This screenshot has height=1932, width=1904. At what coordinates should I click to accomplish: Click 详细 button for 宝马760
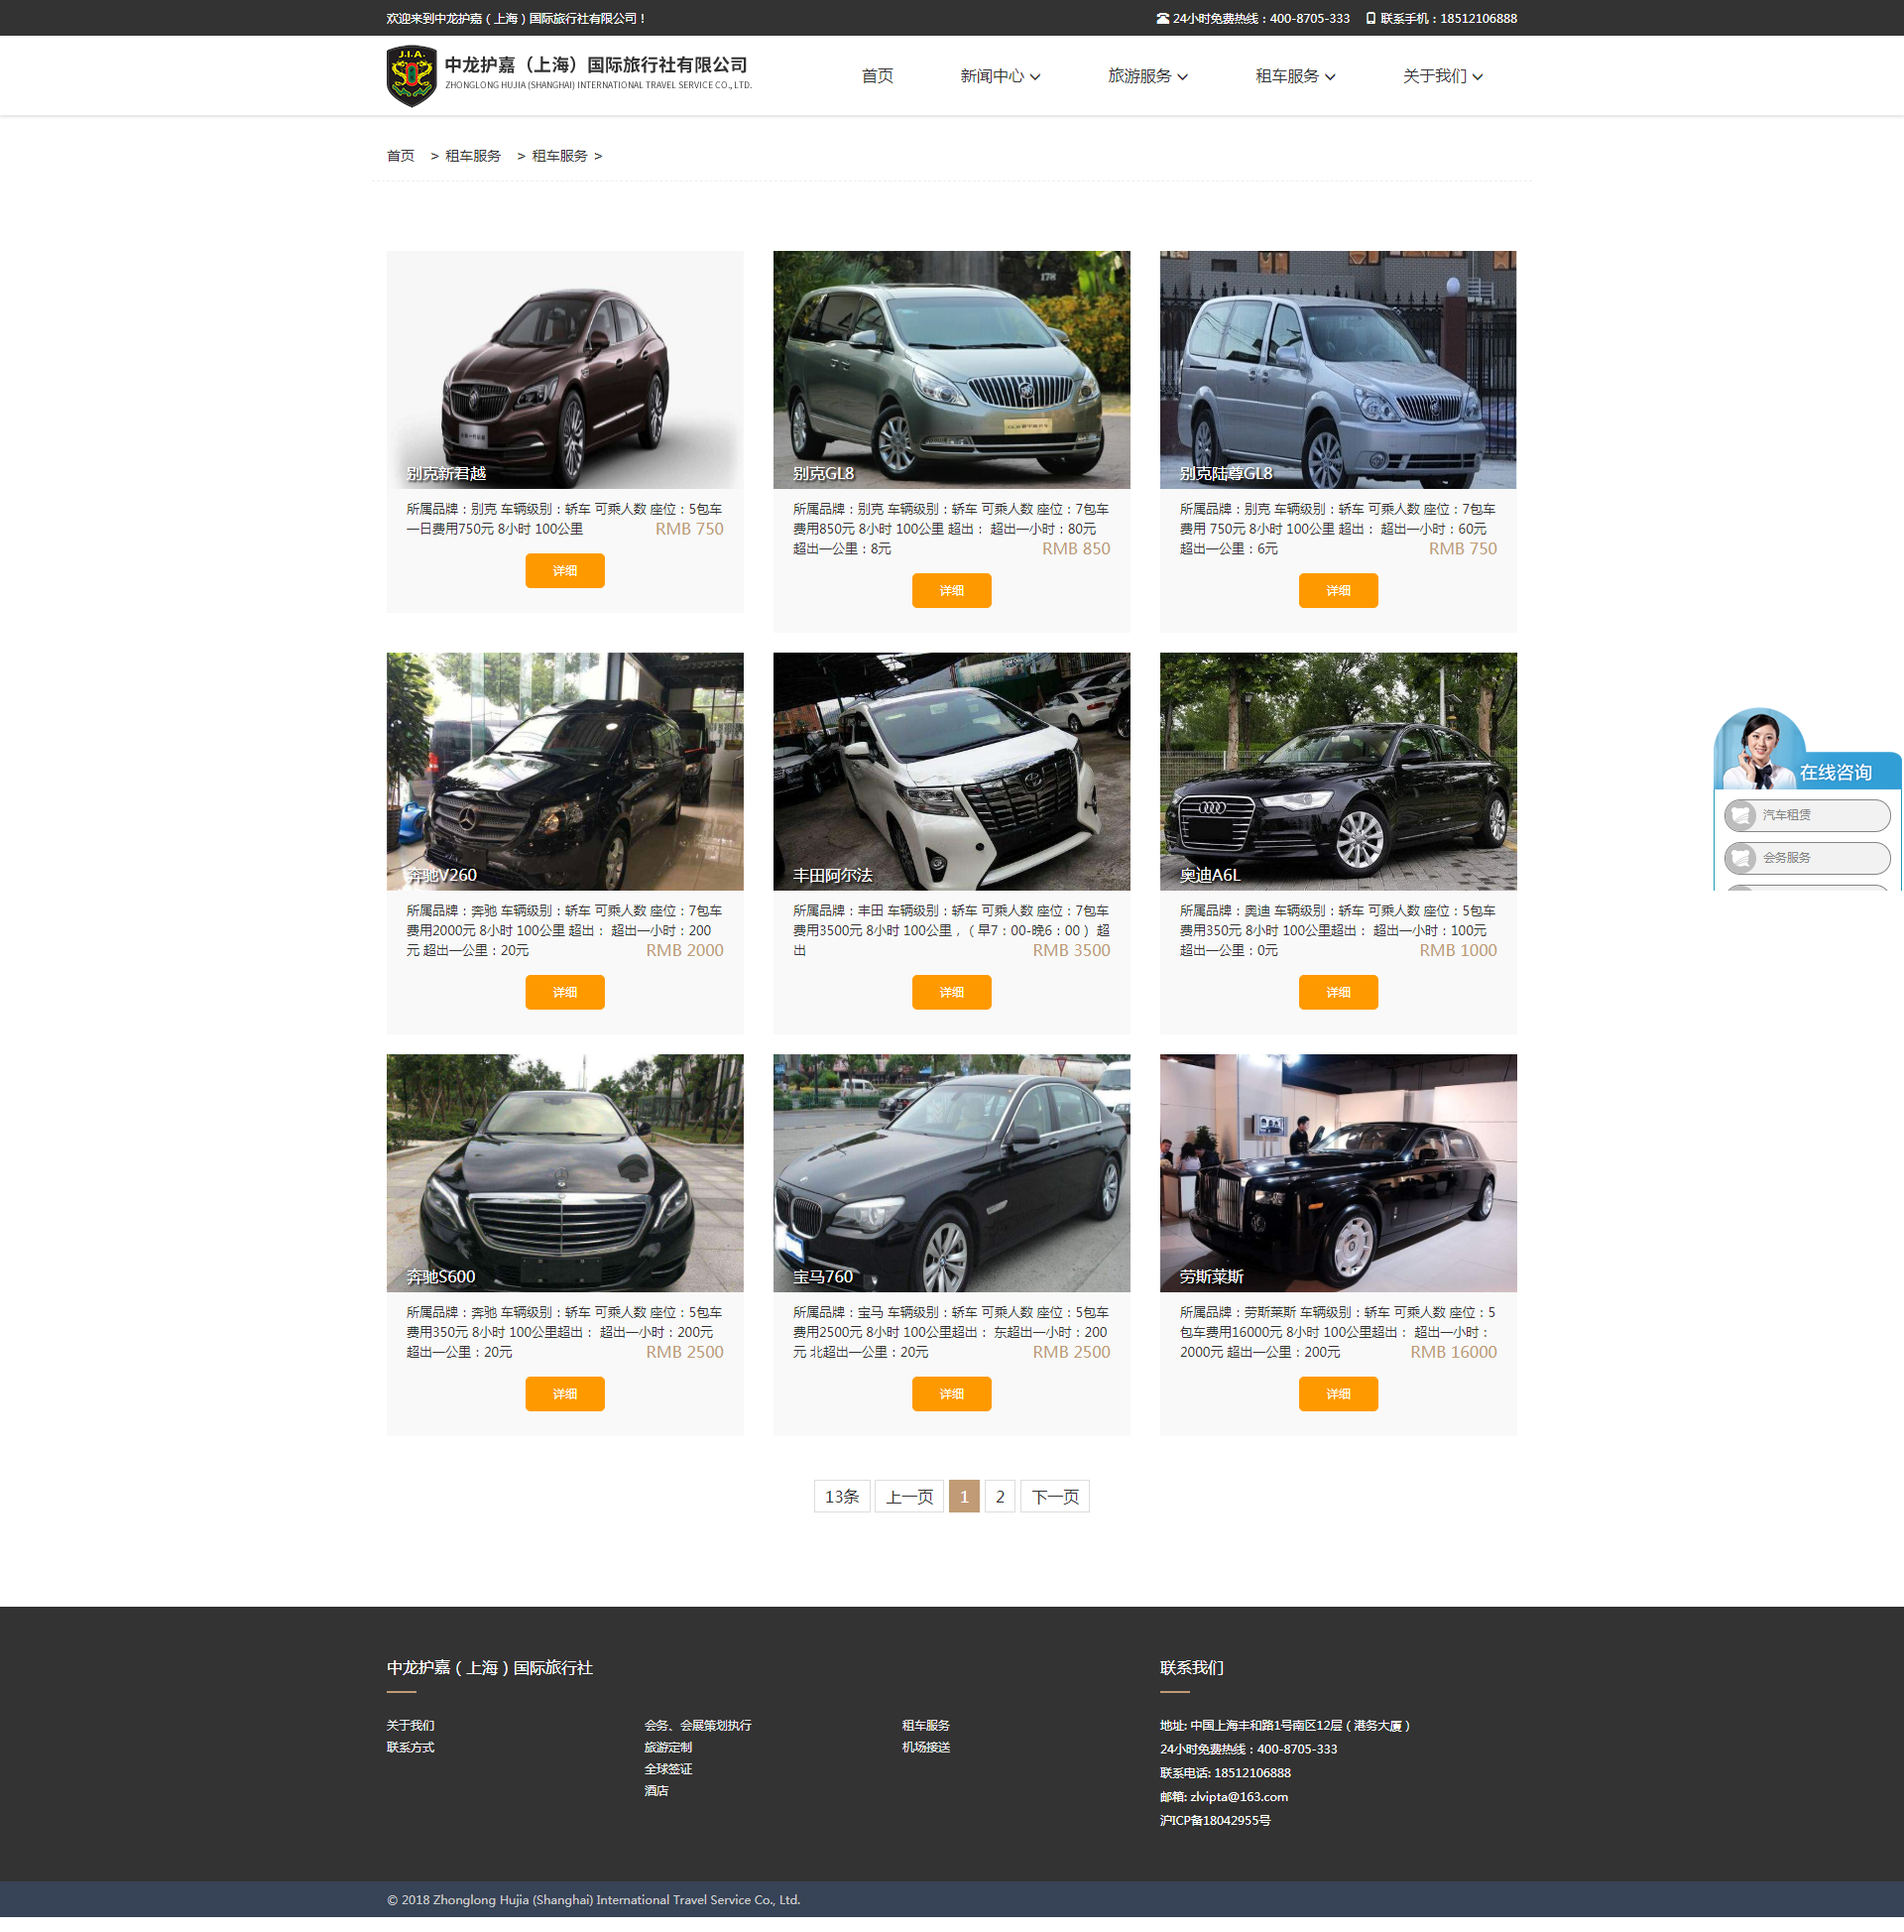pyautogui.click(x=951, y=1394)
